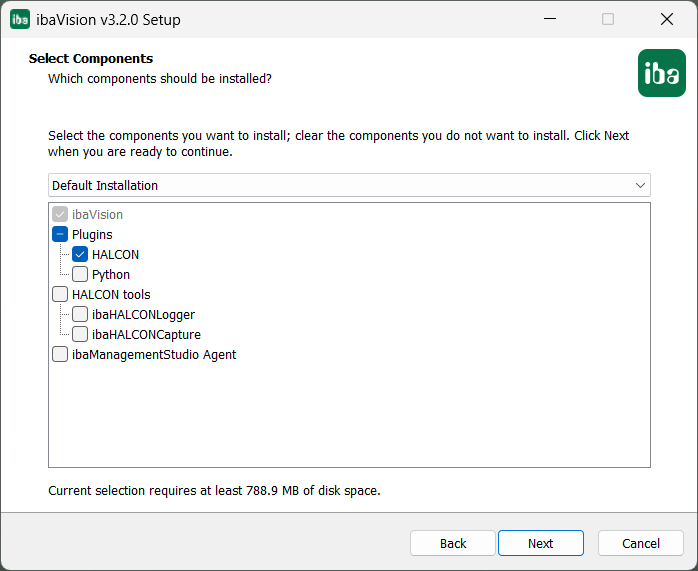
Task: Select the ibaVision label text
Action: [x=97, y=215]
